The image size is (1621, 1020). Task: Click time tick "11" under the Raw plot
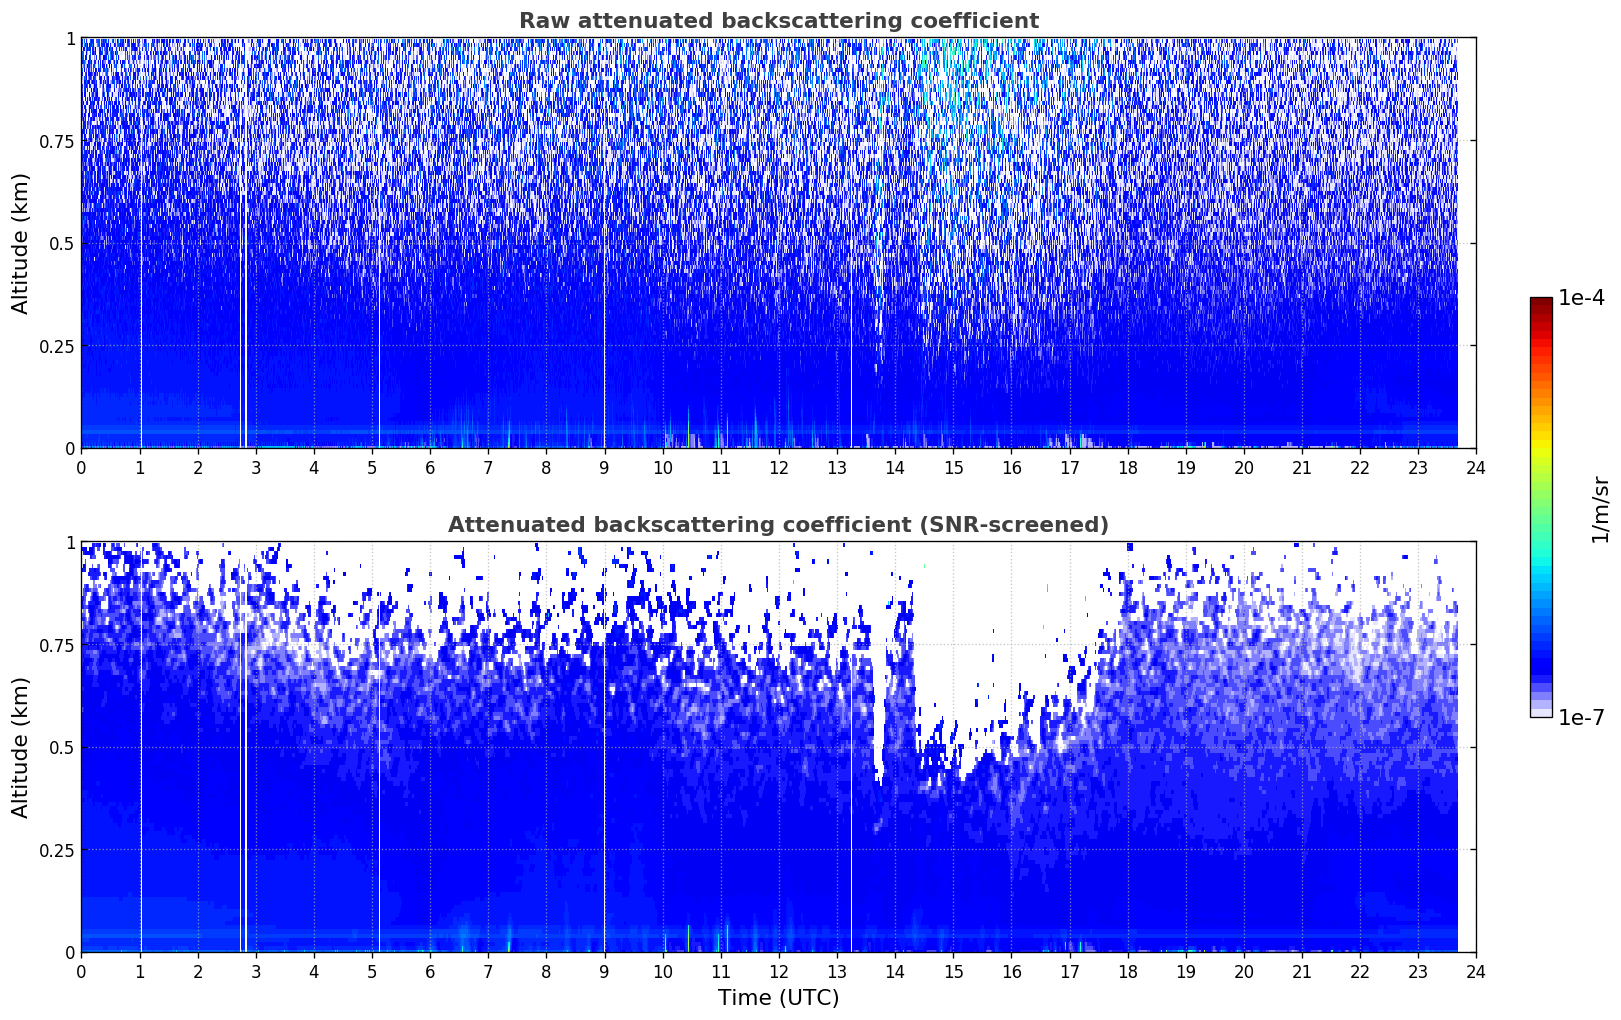721,467
